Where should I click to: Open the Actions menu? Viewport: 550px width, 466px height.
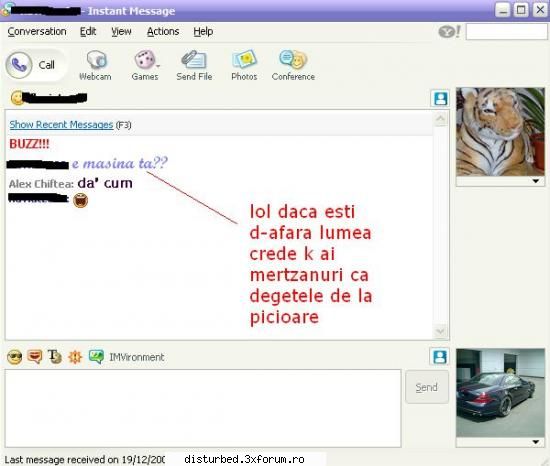163,32
